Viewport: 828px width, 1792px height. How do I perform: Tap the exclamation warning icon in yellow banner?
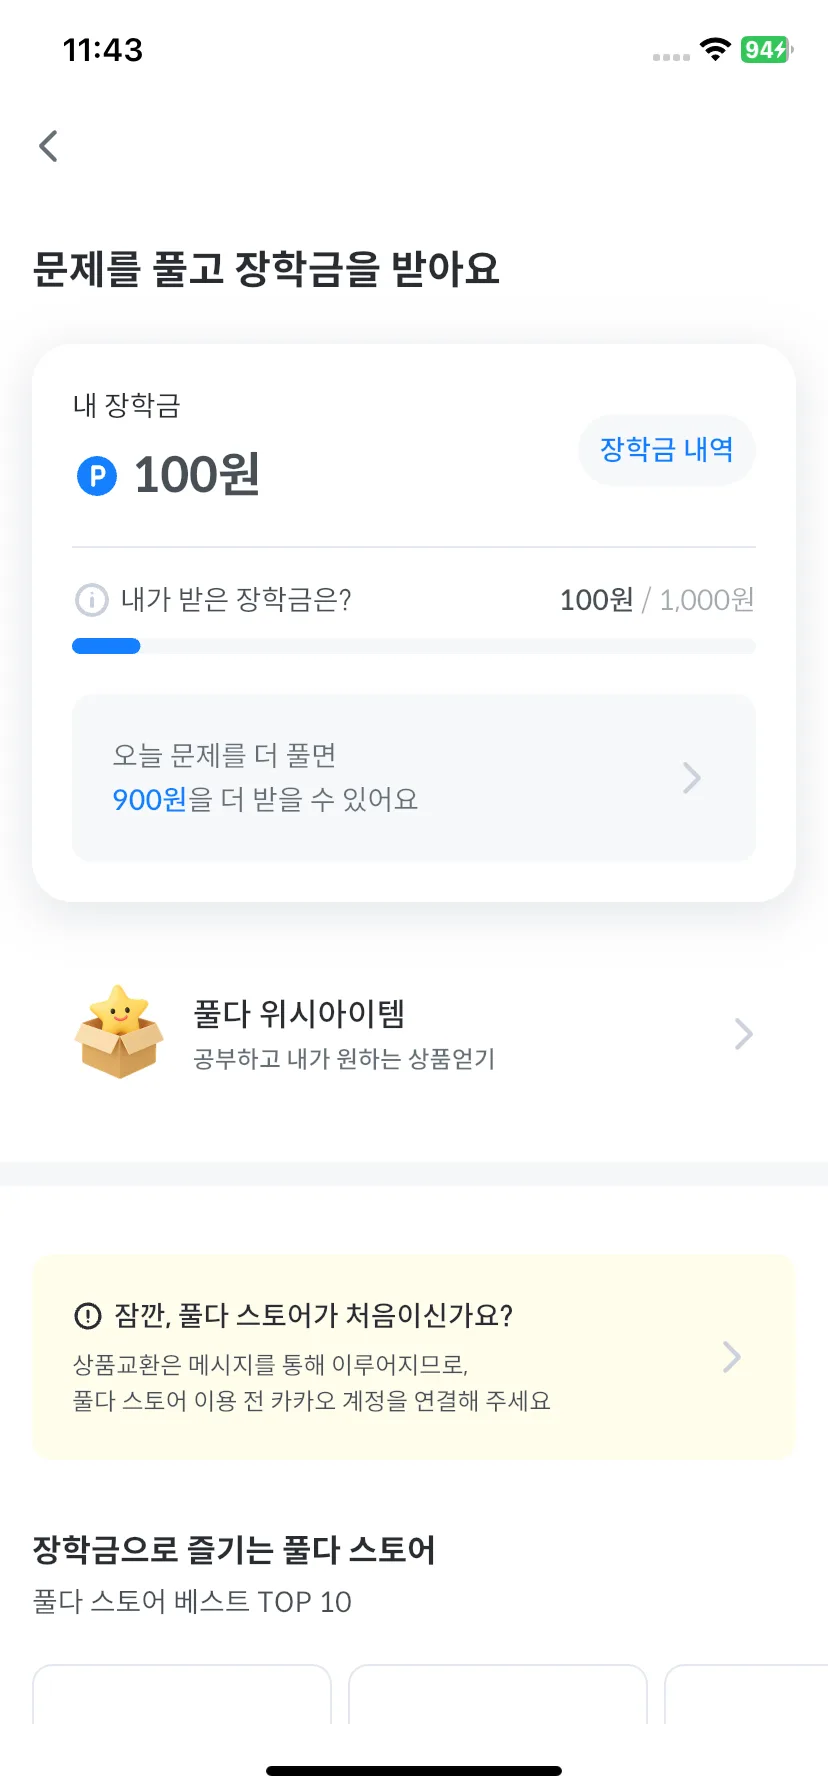pyautogui.click(x=88, y=1315)
